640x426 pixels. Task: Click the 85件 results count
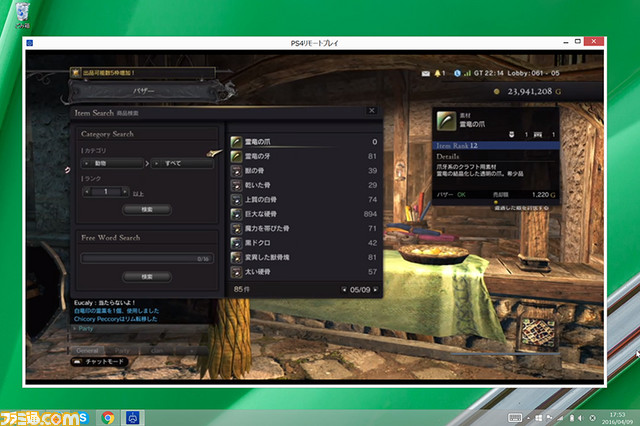[241, 289]
